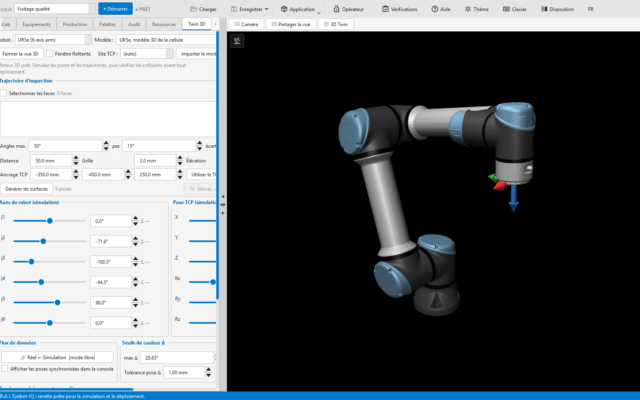Click the blue Démarrer button

[115, 9]
